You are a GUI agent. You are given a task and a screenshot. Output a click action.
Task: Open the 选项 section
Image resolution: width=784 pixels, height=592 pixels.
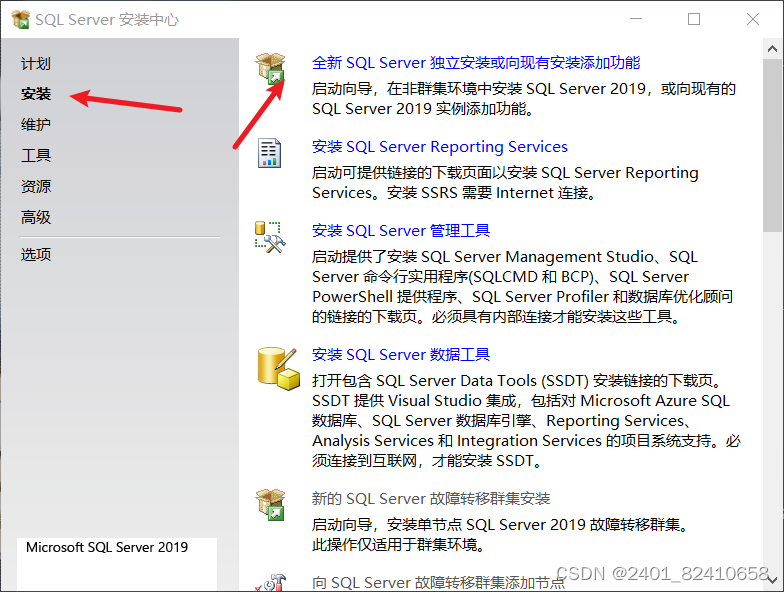[36, 254]
